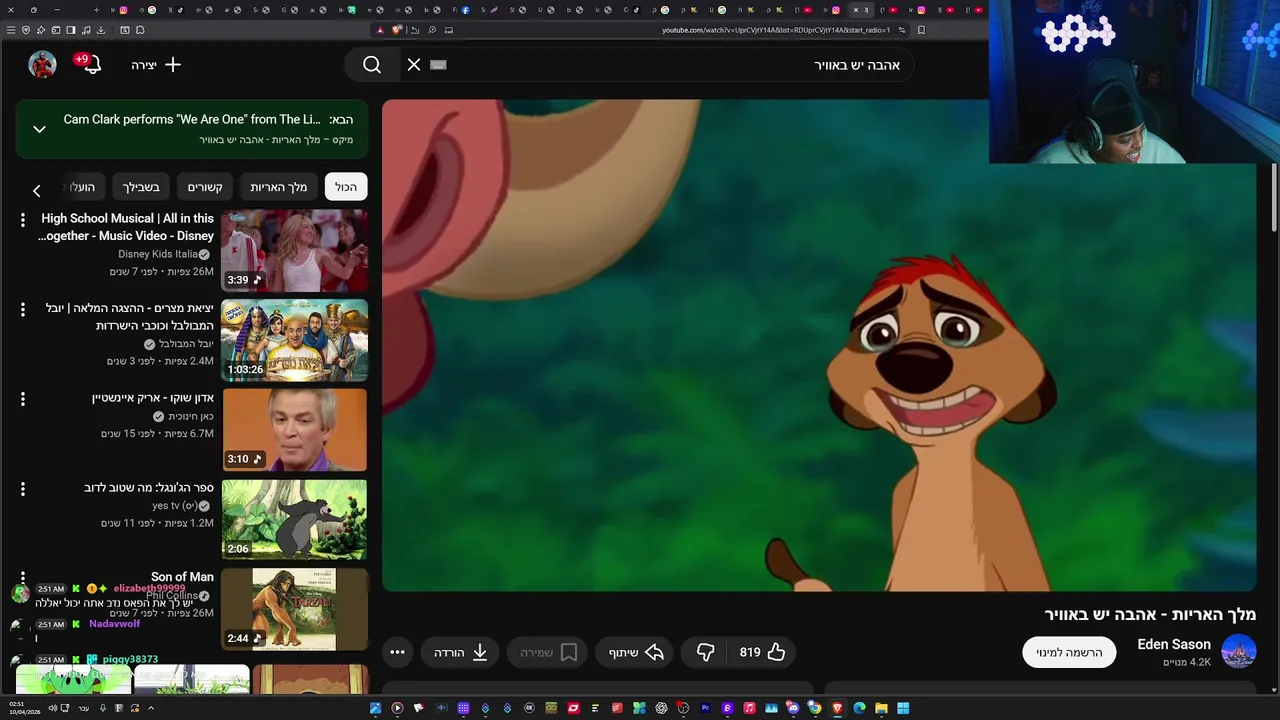
Task: Select the קשורים filter chip
Action: [x=205, y=187]
